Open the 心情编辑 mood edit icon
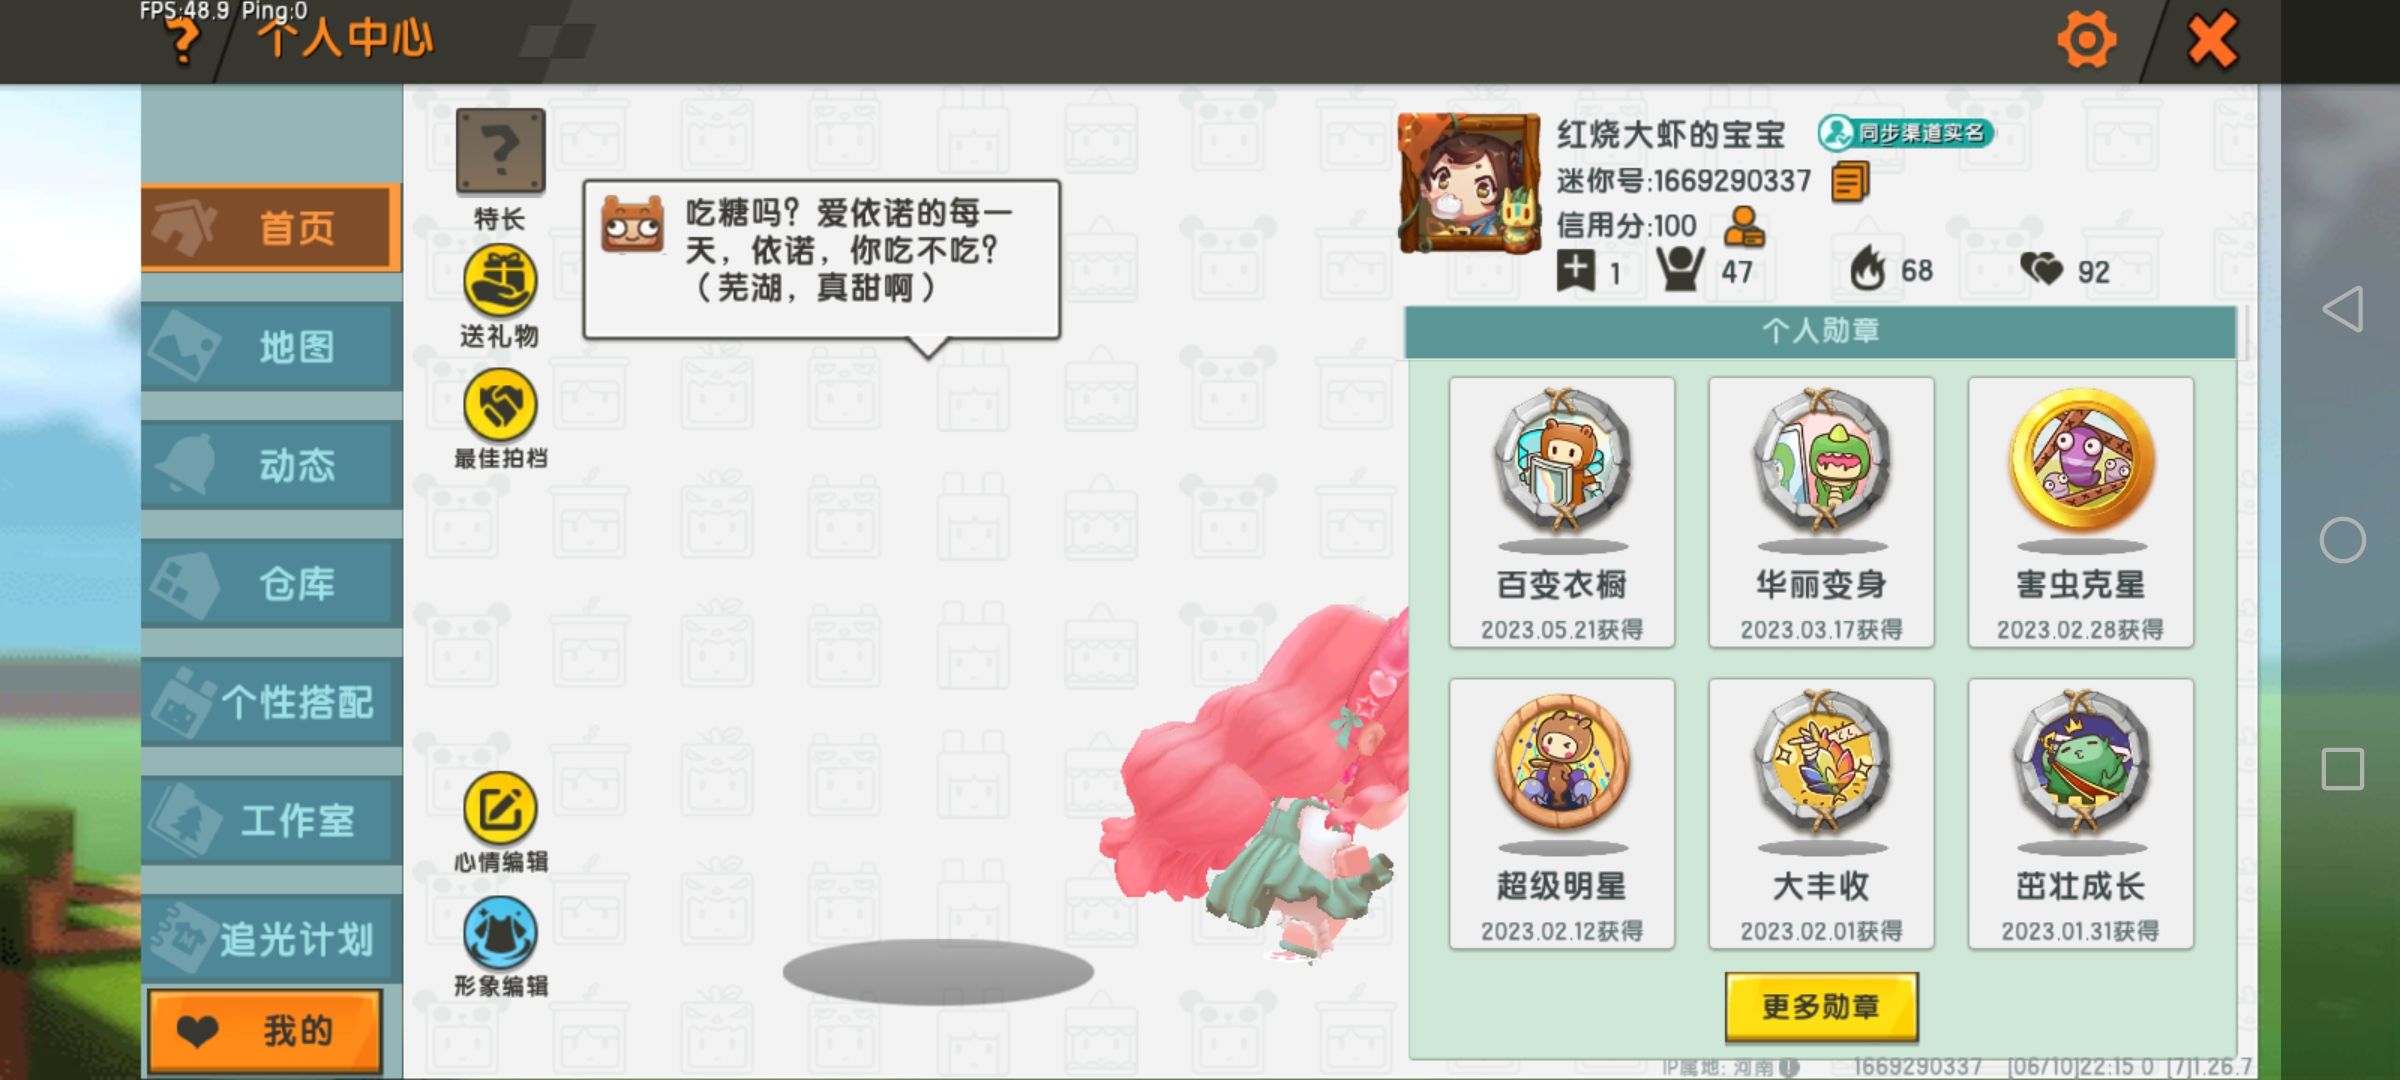The height and width of the screenshot is (1080, 2400). tap(500, 809)
